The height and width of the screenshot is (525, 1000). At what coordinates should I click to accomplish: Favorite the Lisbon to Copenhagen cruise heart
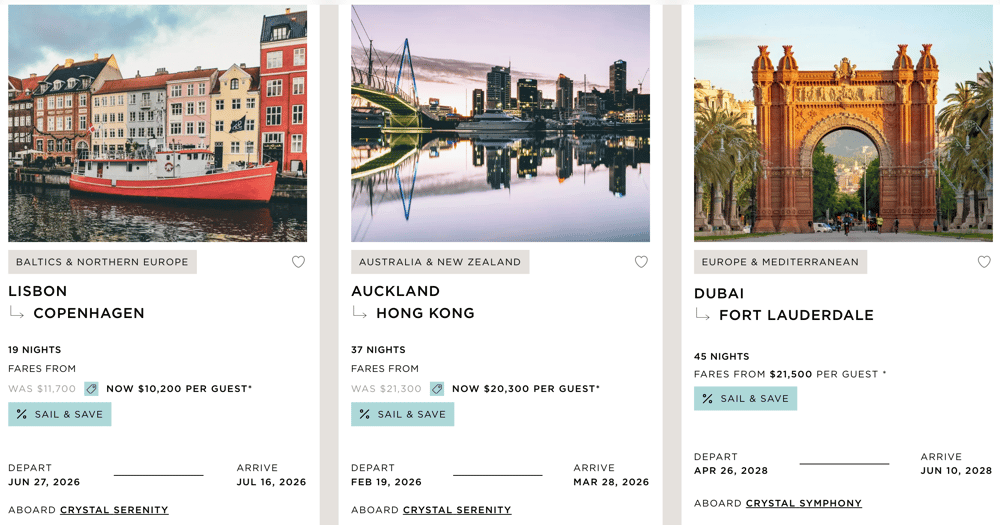(298, 262)
